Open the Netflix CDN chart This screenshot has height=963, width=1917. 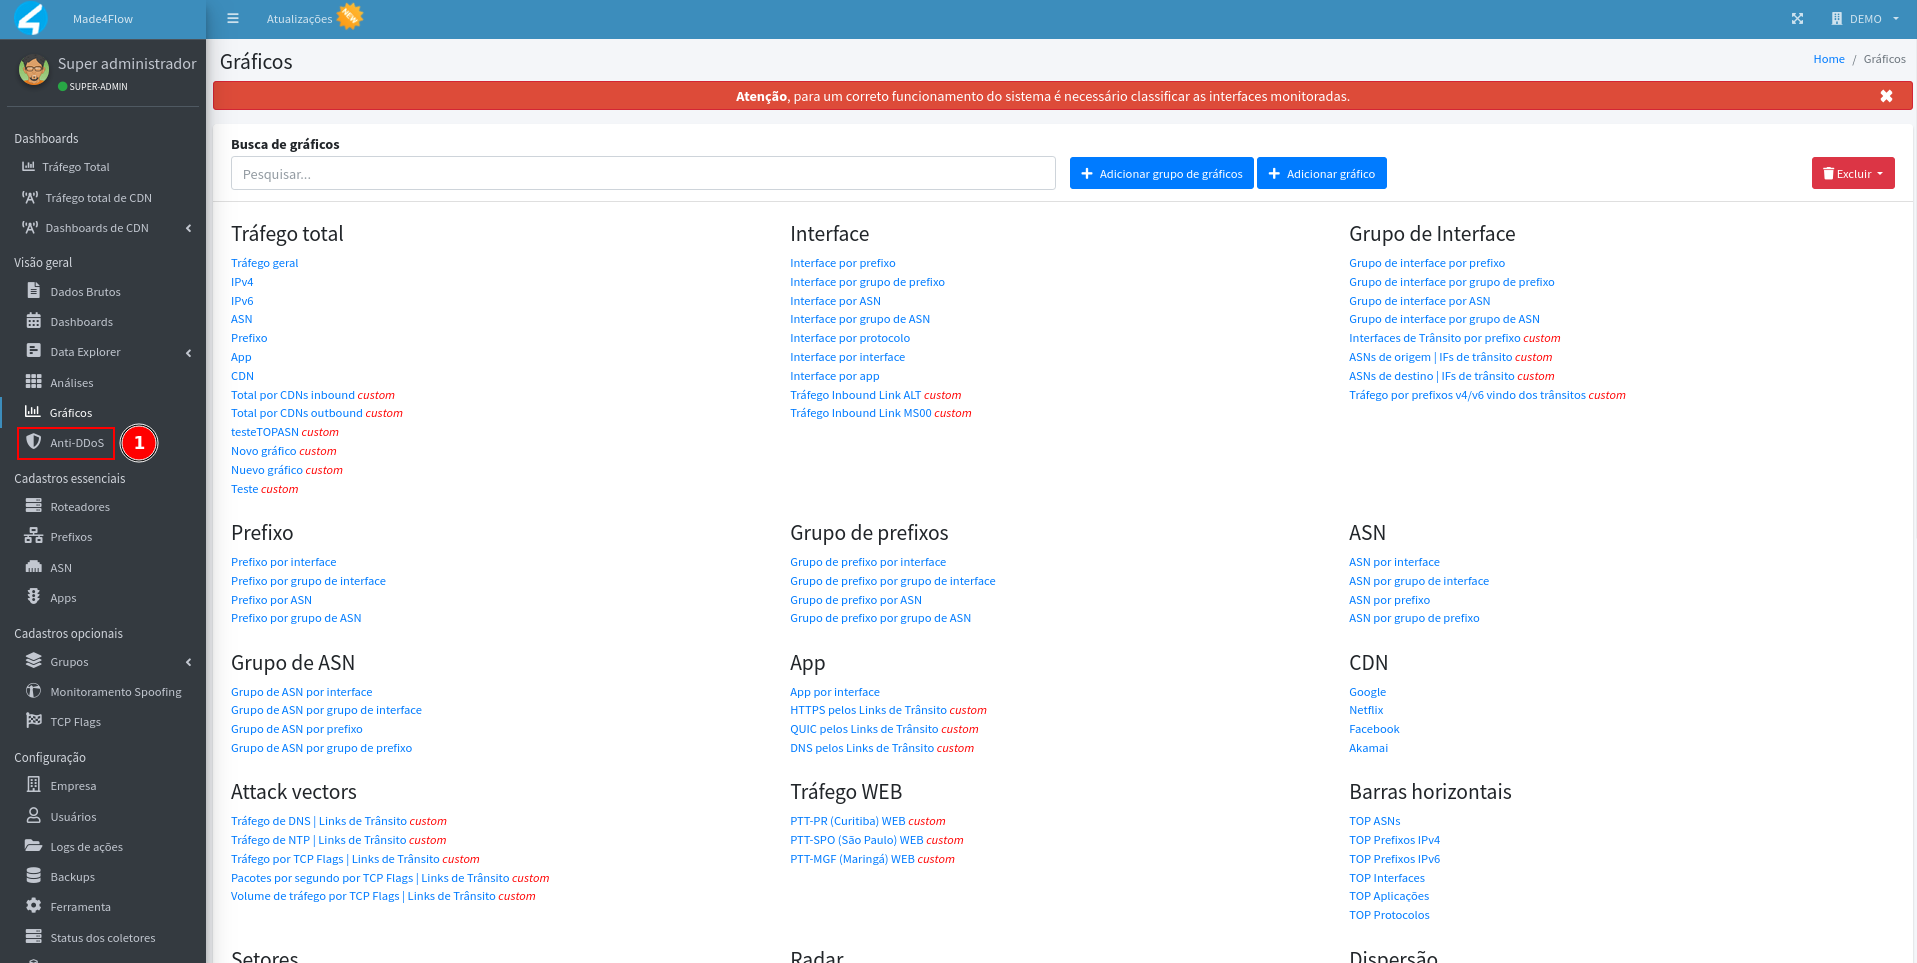pyautogui.click(x=1365, y=709)
